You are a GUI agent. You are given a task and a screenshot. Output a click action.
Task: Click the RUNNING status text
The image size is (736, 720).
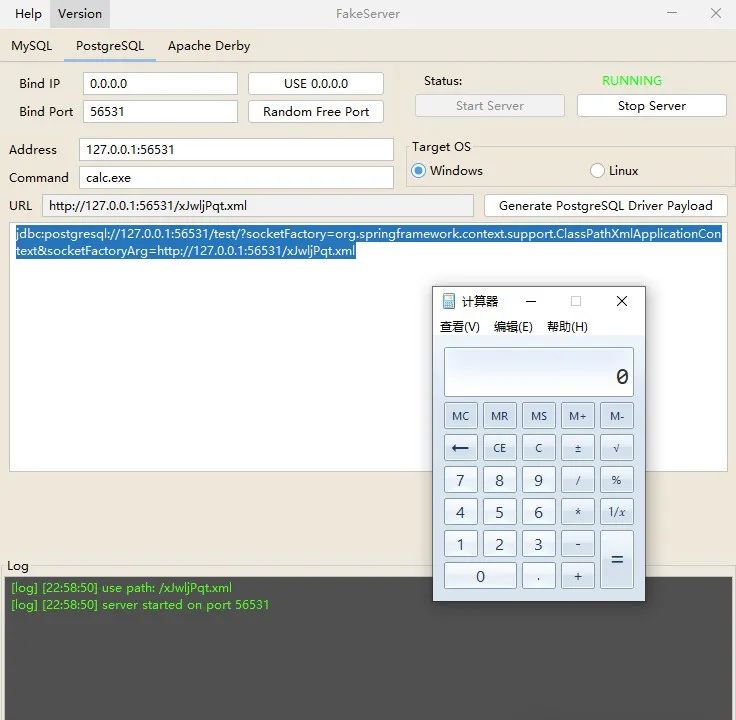pos(632,81)
